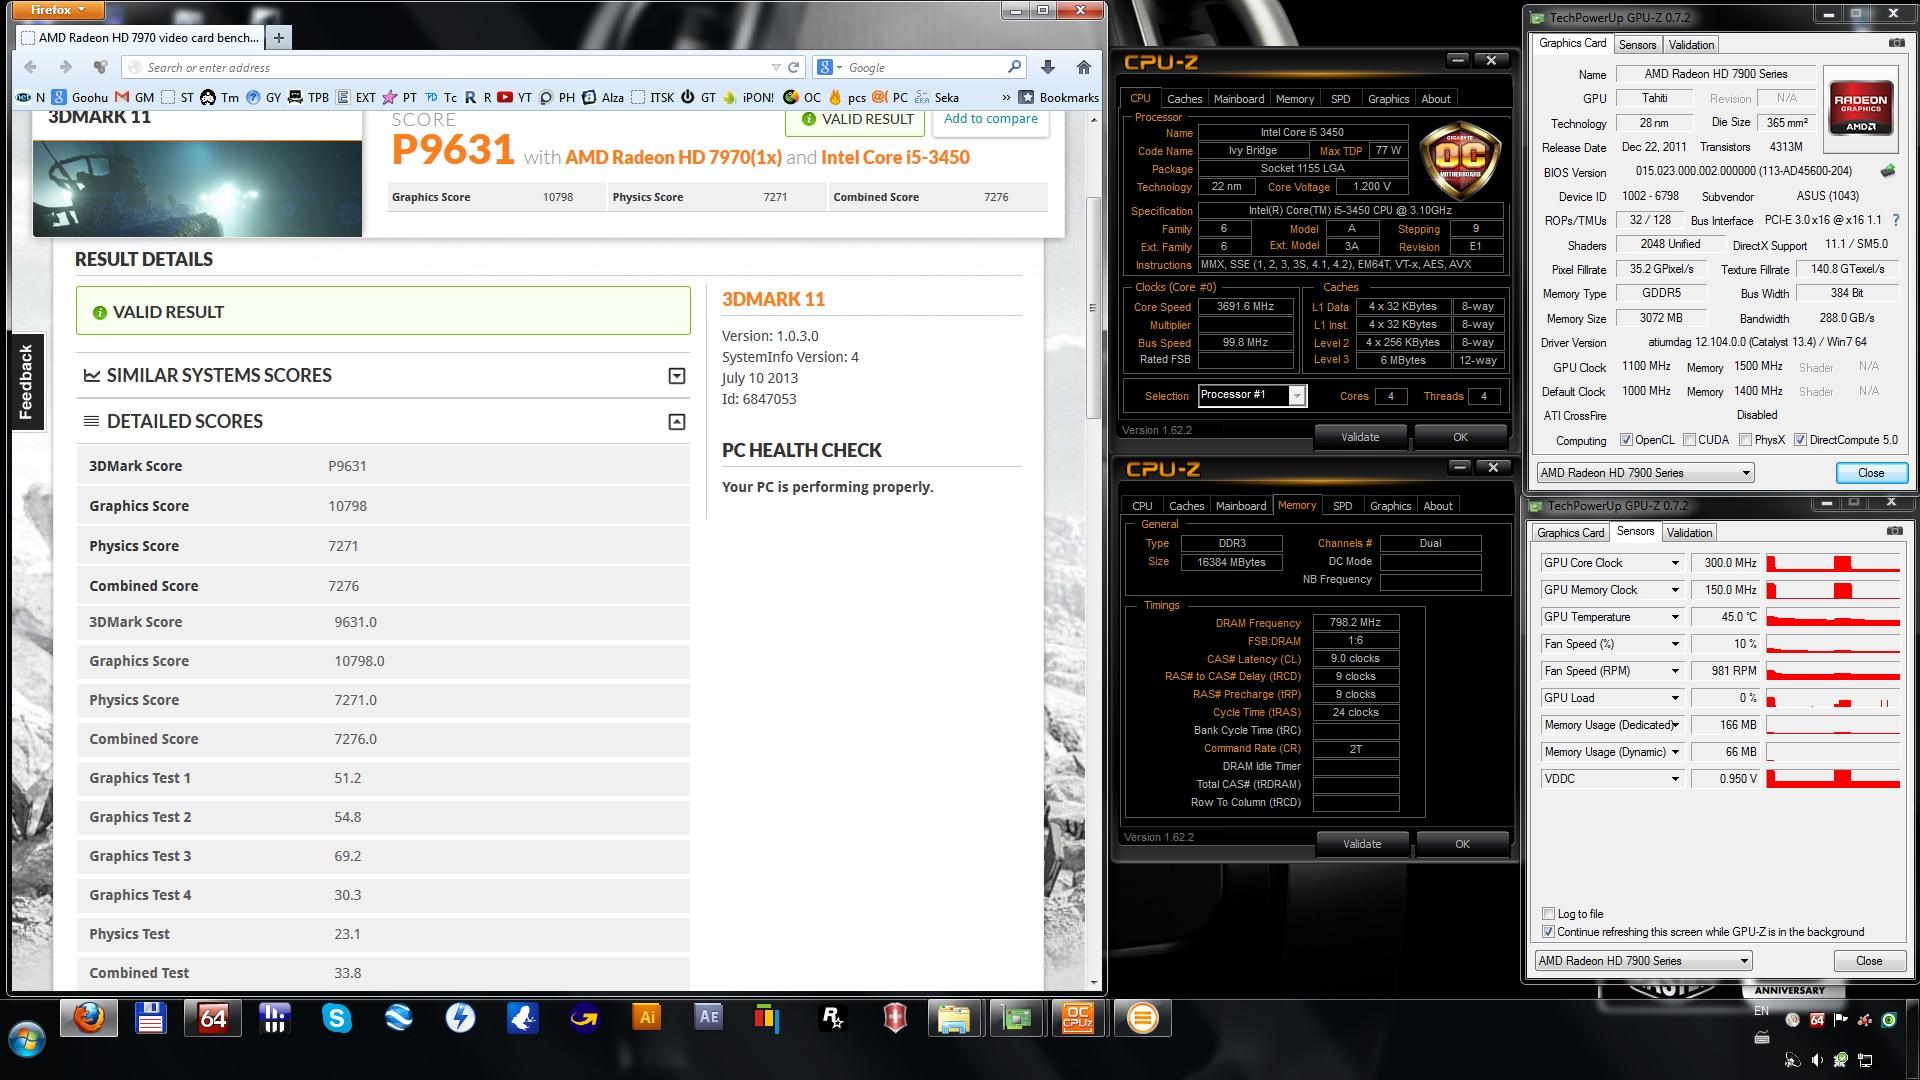This screenshot has width=1920, height=1080.
Task: Click the GPU-Z screenshot camera icon
Action: click(1896, 43)
